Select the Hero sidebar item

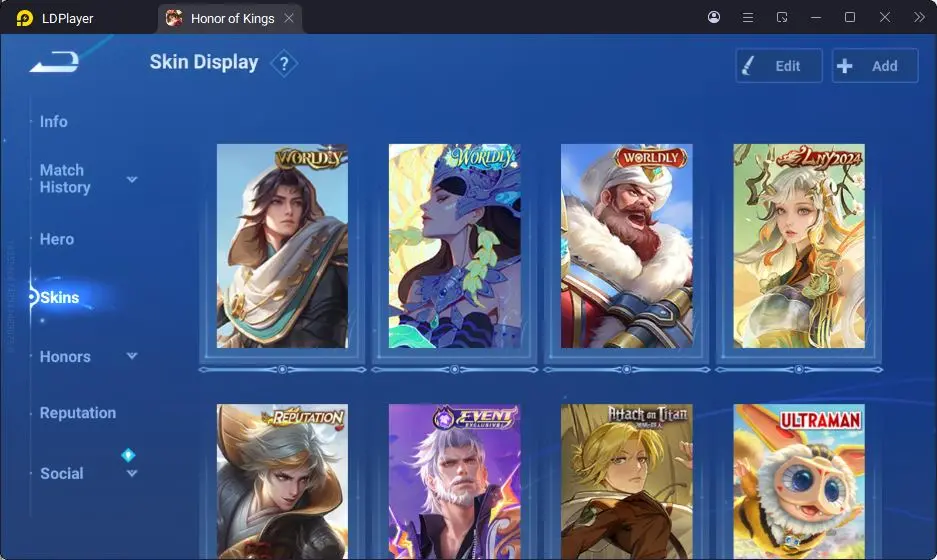[57, 239]
